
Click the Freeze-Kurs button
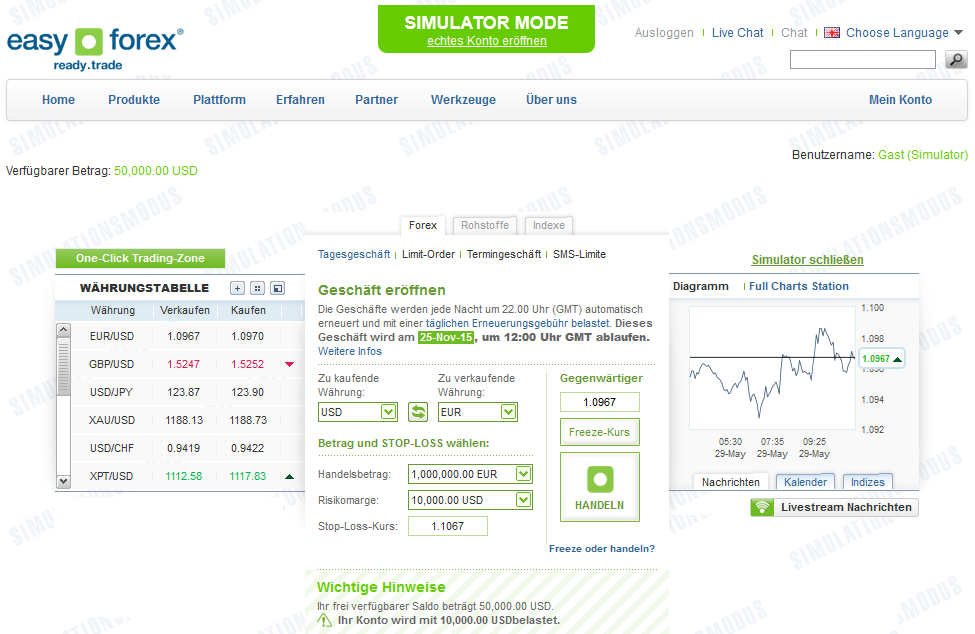599,432
